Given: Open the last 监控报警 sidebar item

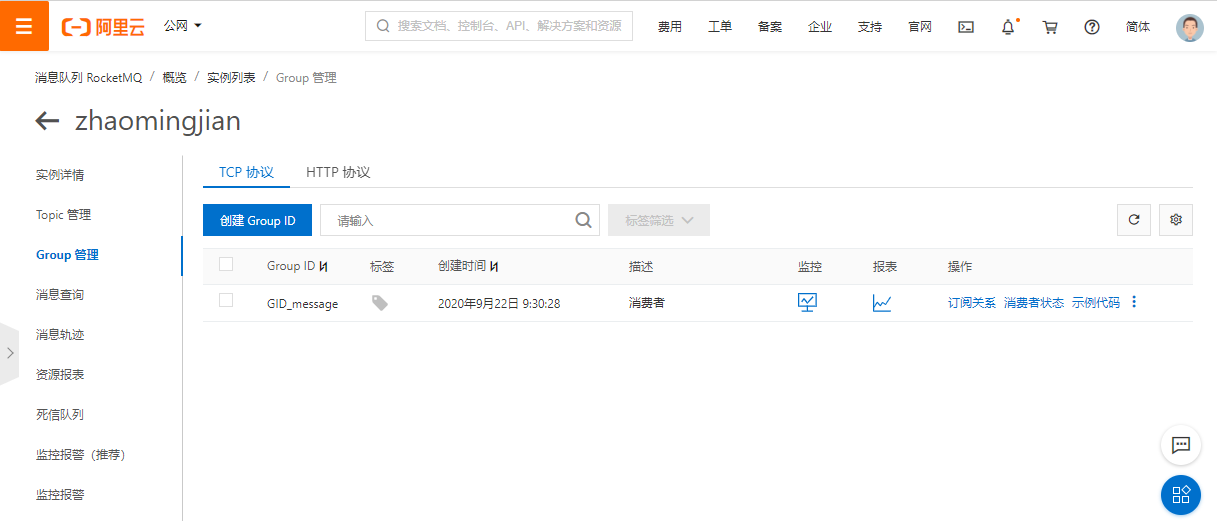Looking at the screenshot, I should tap(60, 495).
